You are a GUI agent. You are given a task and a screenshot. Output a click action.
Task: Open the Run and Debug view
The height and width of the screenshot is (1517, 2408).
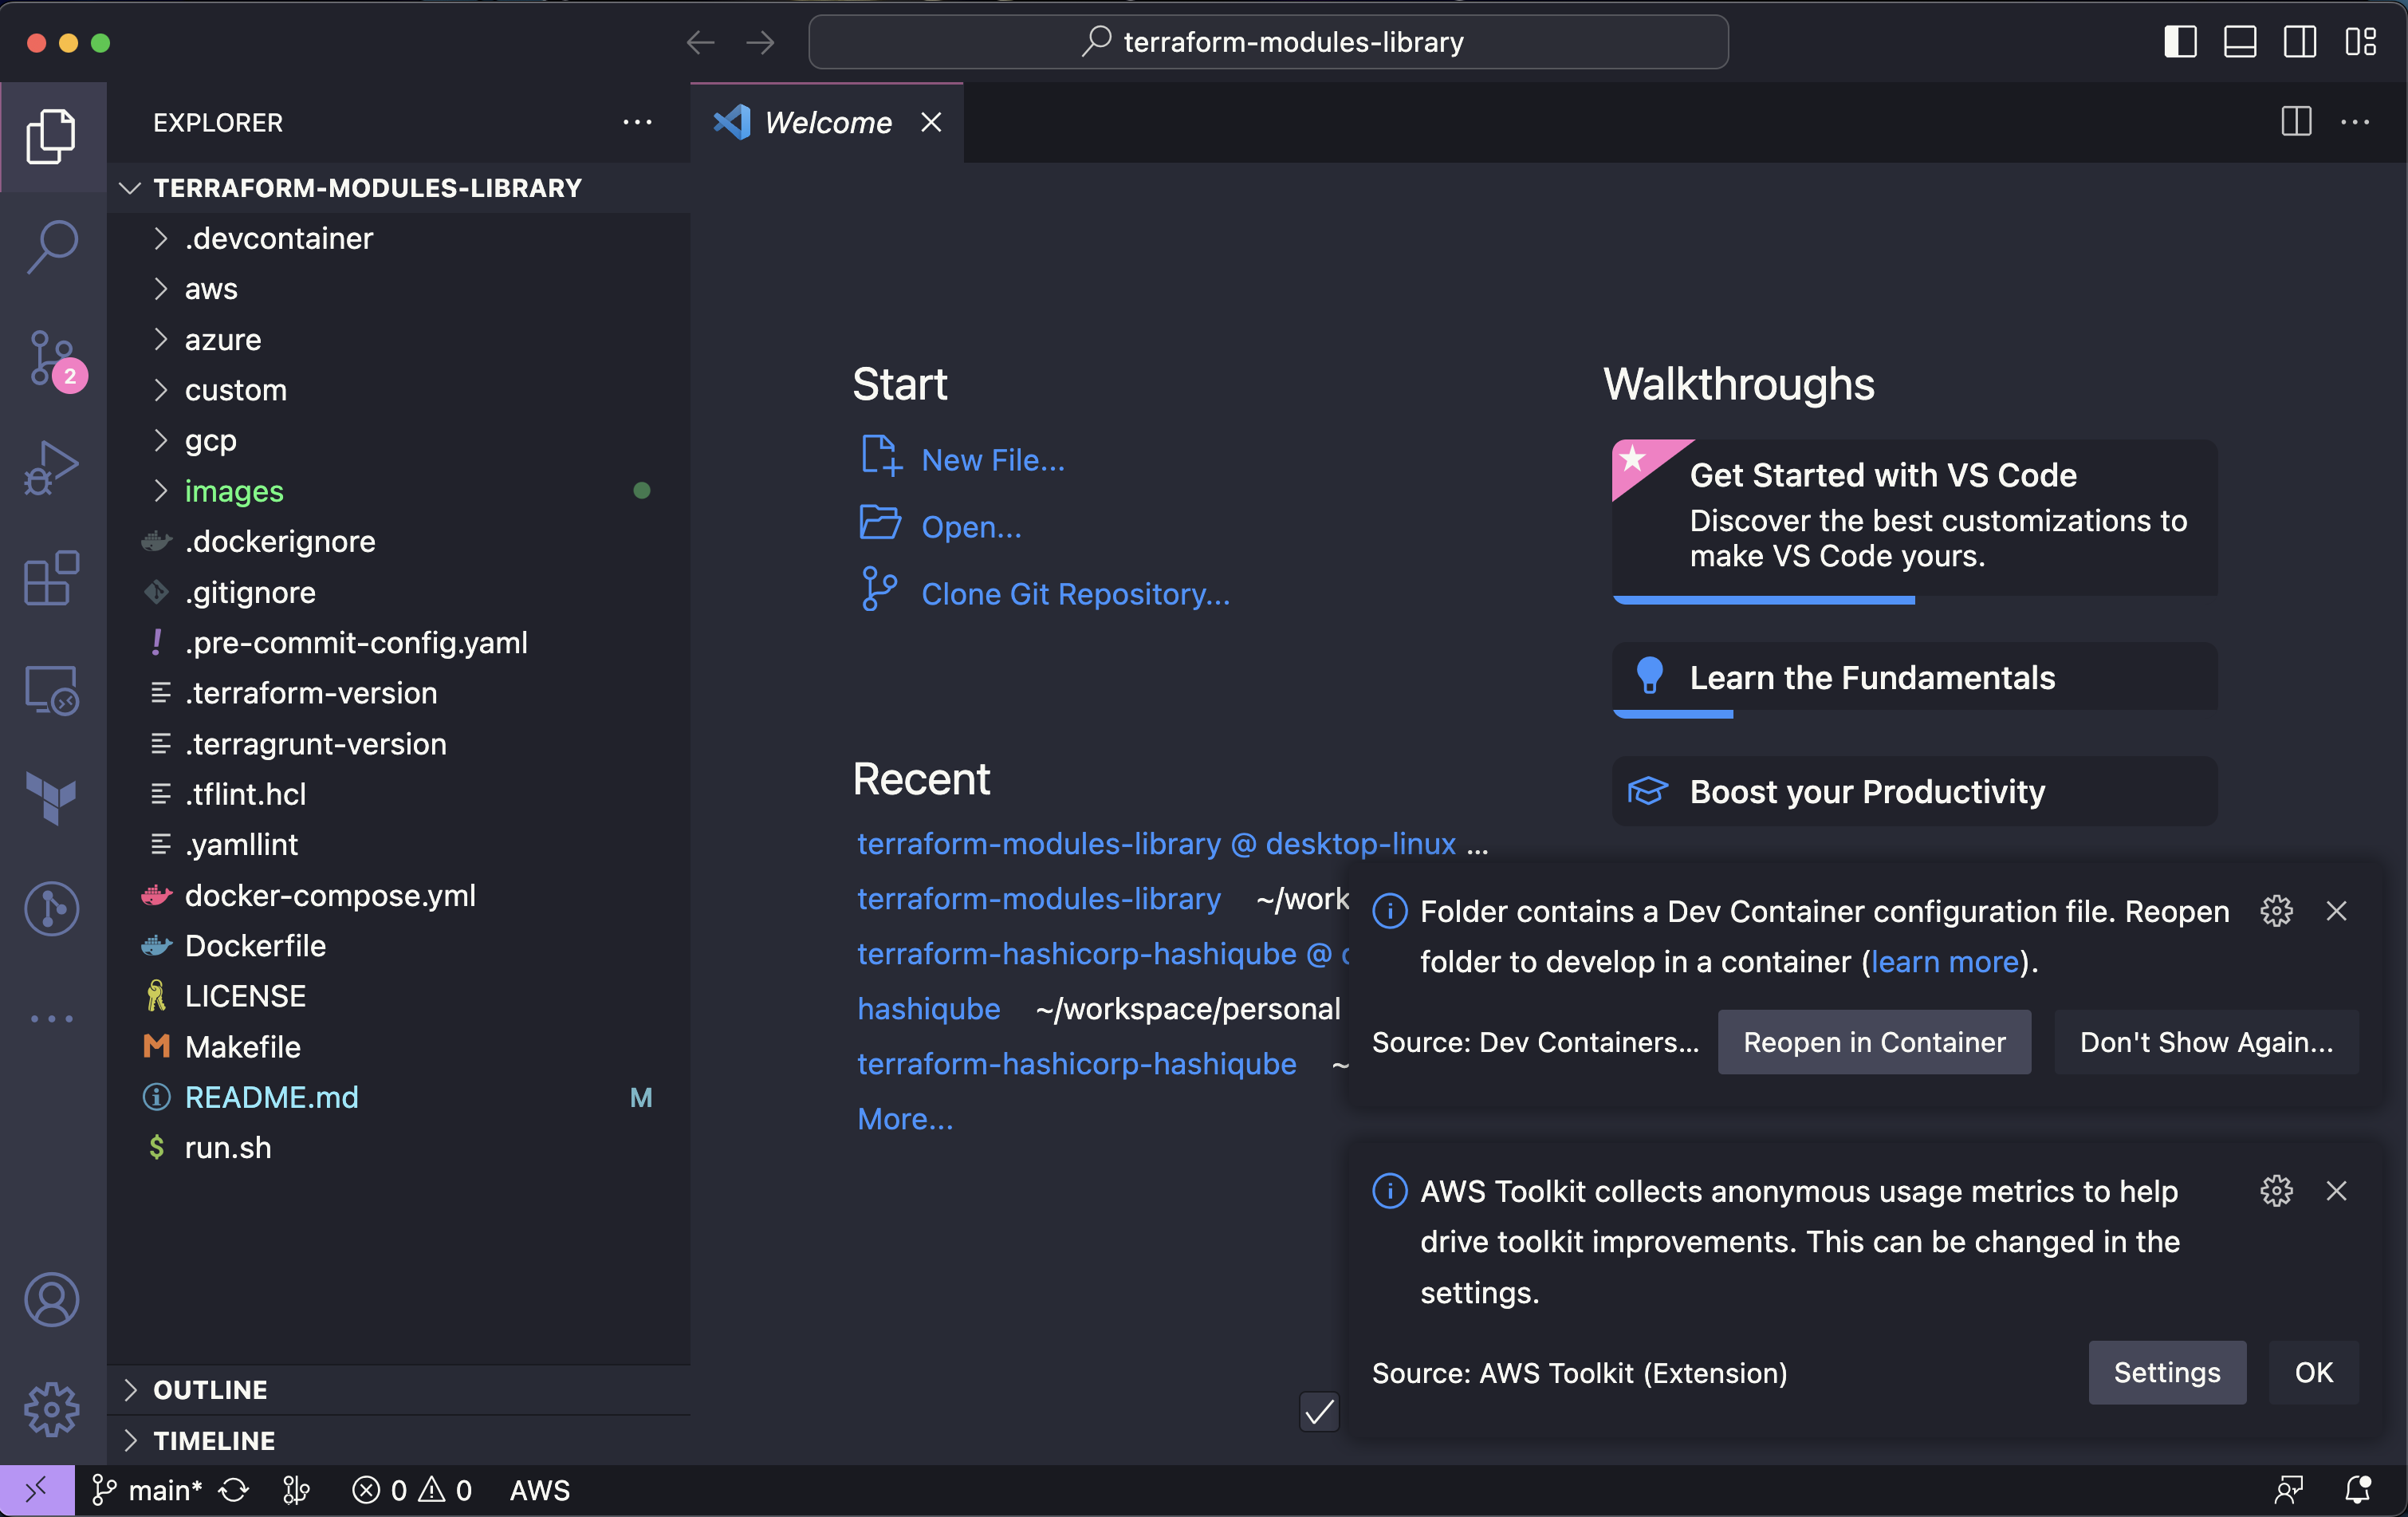pyautogui.click(x=52, y=468)
